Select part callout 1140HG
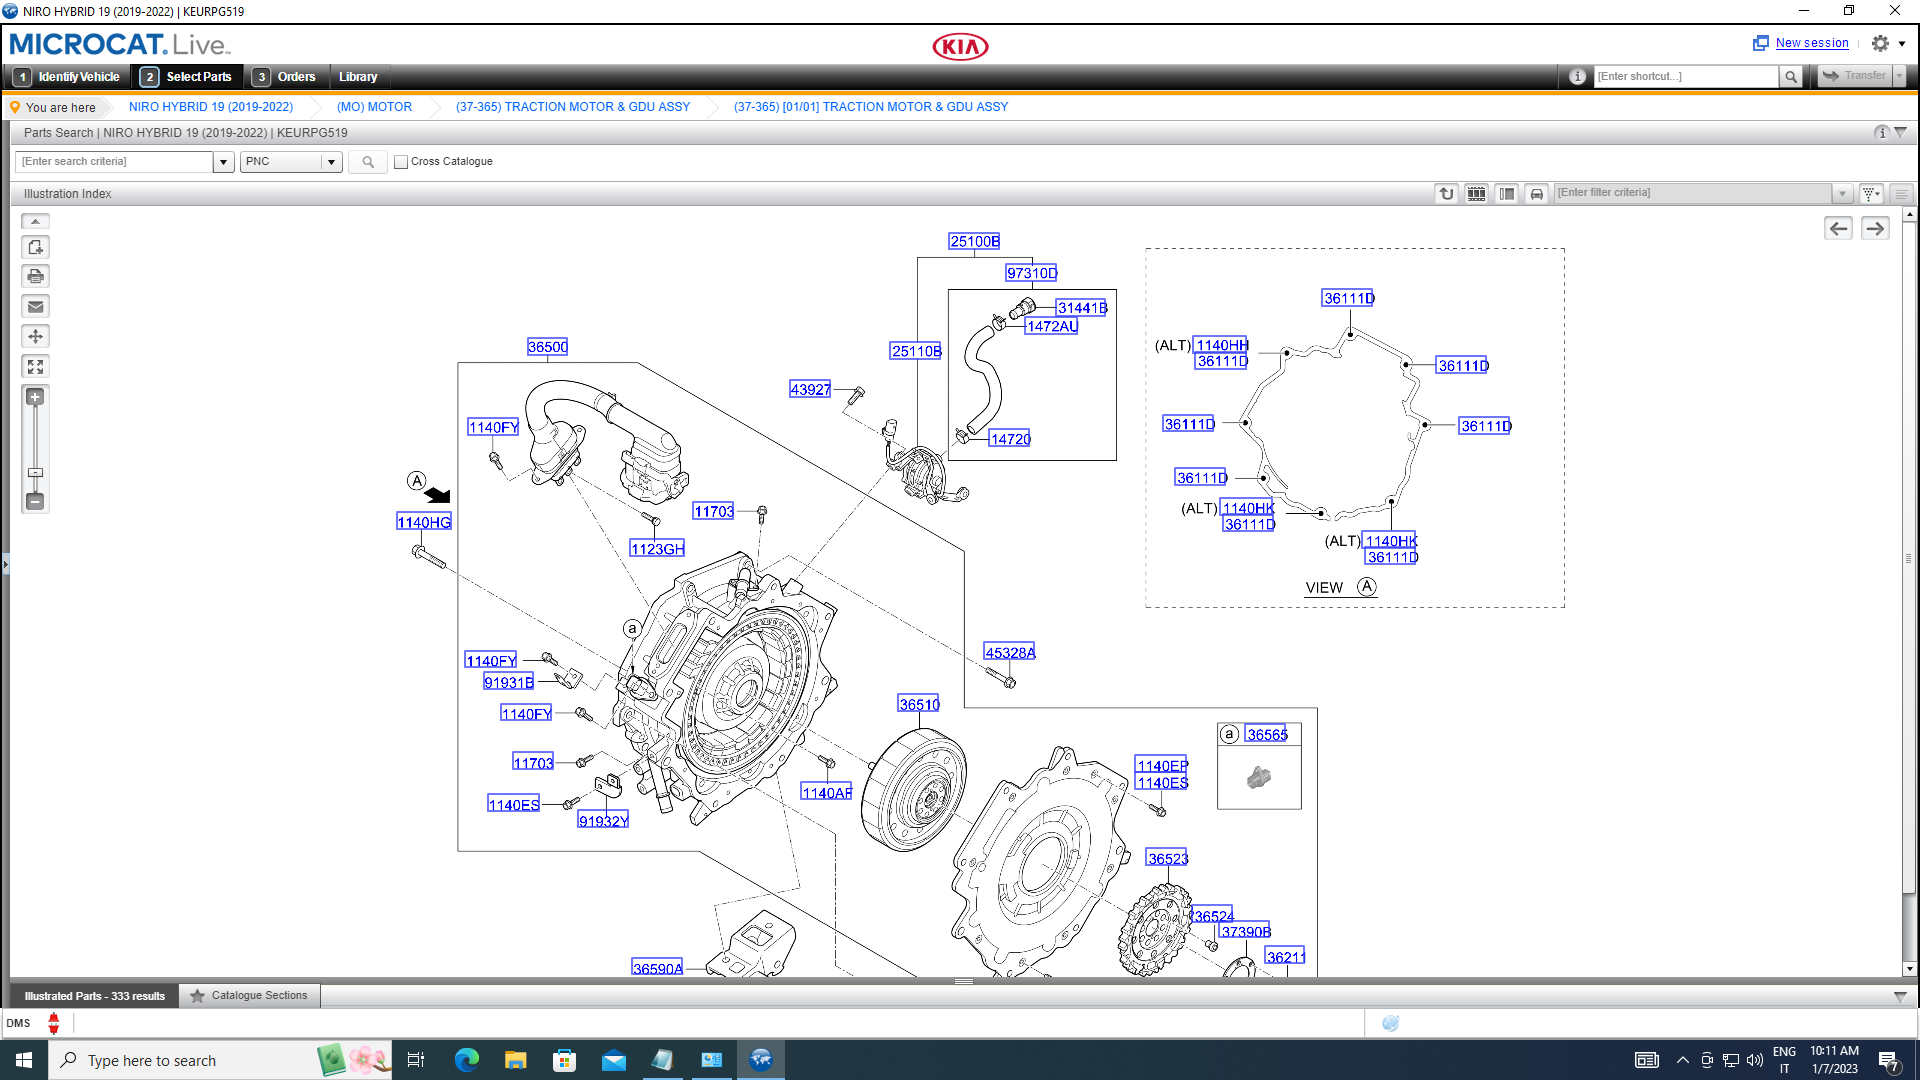 [424, 522]
